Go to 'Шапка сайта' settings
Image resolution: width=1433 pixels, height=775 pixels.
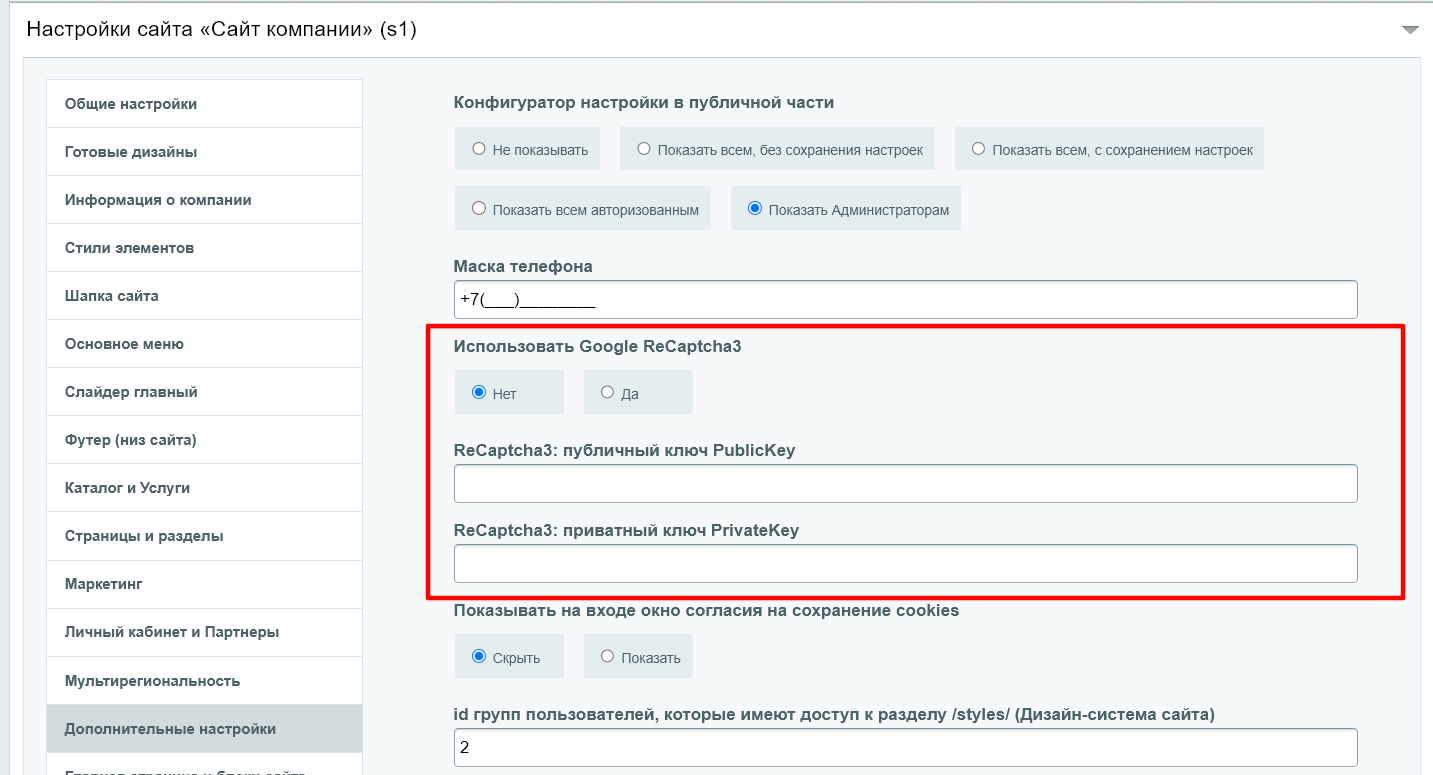click(x=112, y=296)
